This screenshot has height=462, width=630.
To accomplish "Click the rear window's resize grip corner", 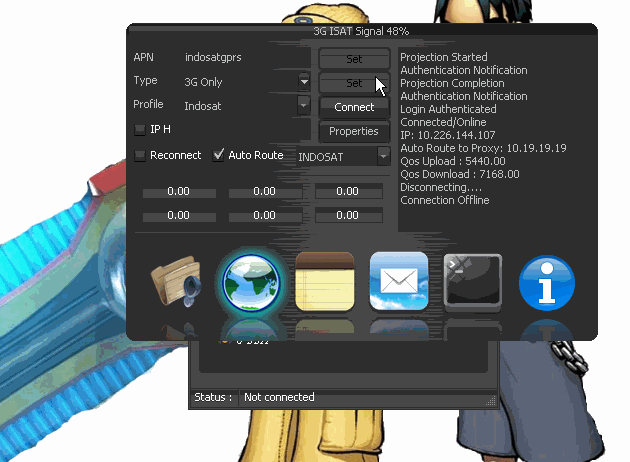I will 491,400.
